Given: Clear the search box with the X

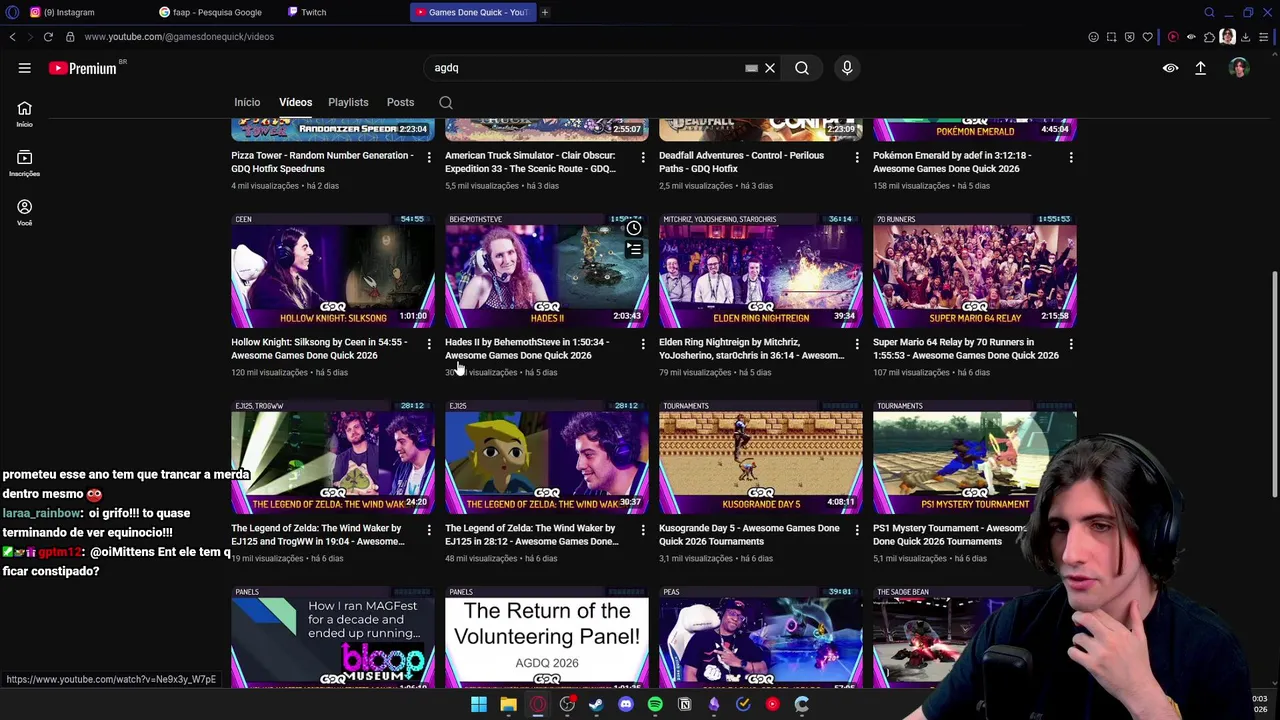Looking at the screenshot, I should 770,68.
